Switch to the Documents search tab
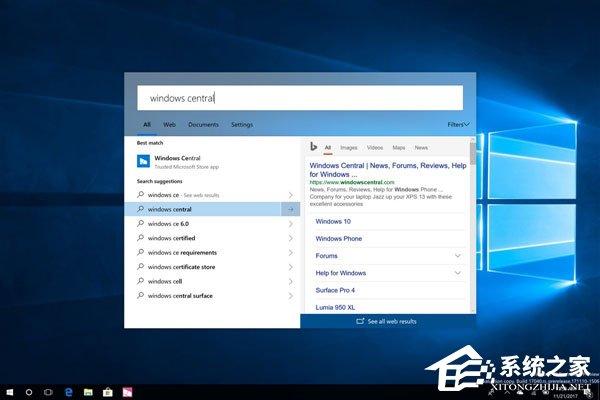 [x=203, y=124]
